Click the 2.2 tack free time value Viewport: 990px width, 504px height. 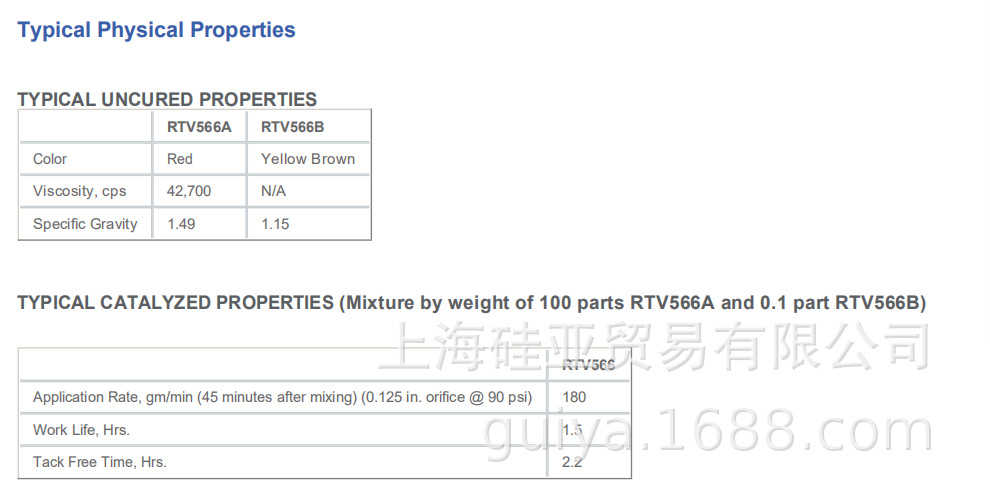pos(572,462)
